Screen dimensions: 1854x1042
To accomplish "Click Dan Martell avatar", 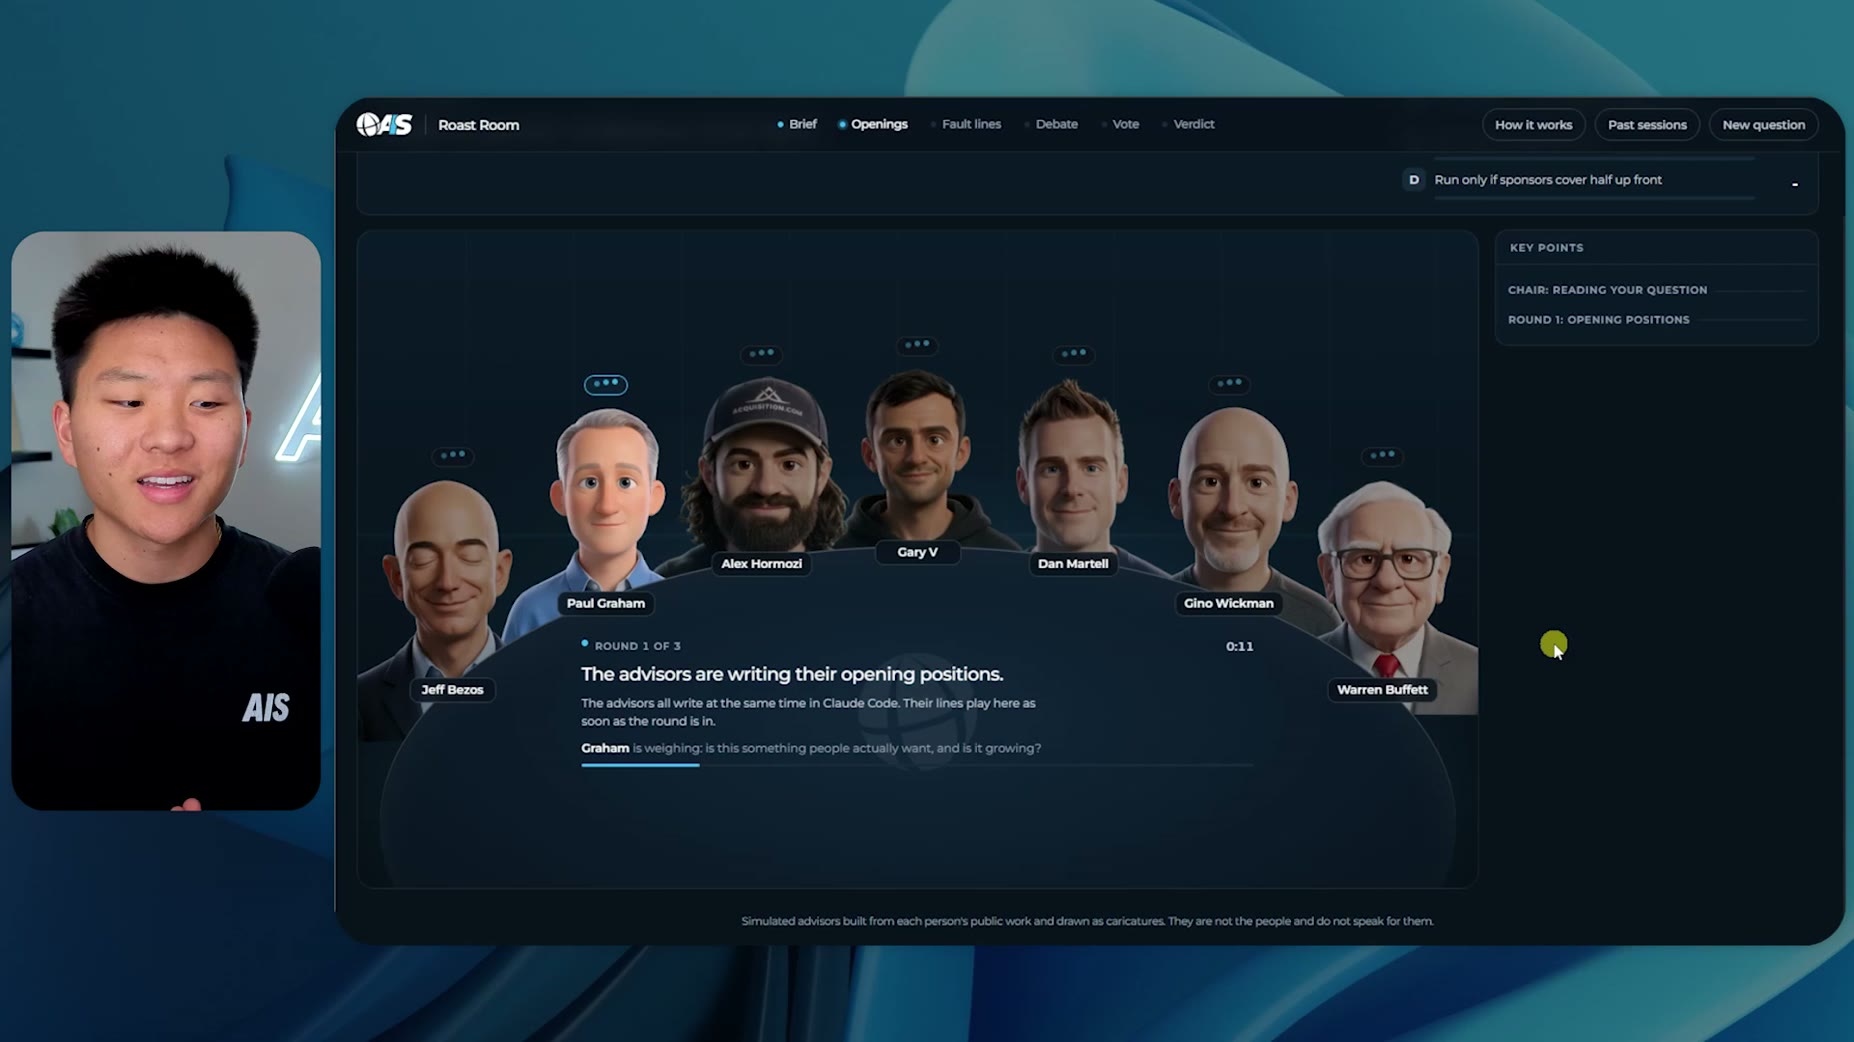I will tap(1072, 465).
